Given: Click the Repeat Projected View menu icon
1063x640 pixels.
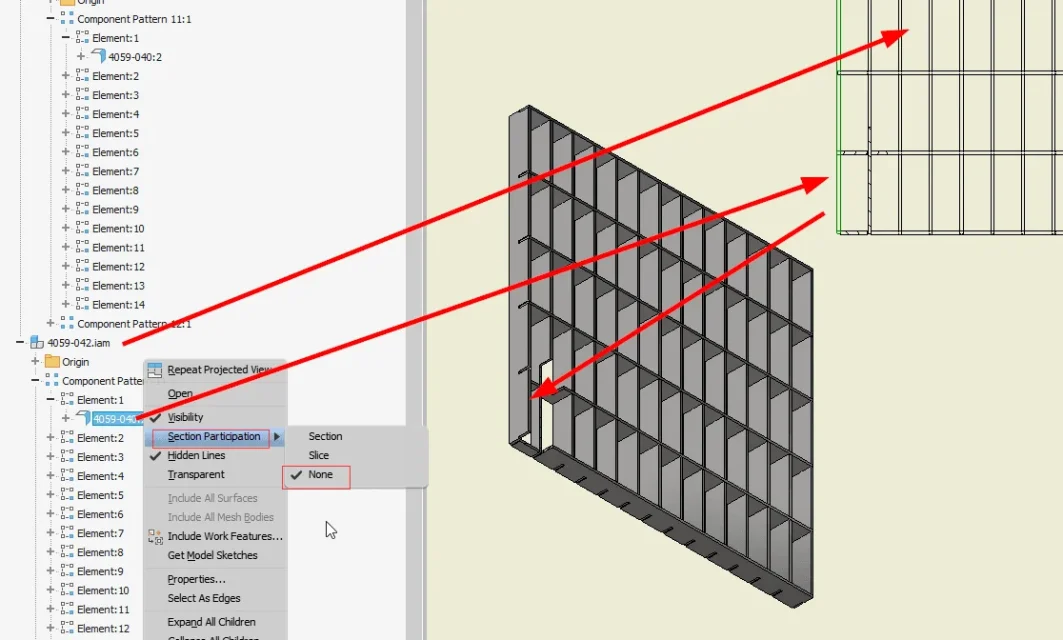Looking at the screenshot, I should 155,369.
